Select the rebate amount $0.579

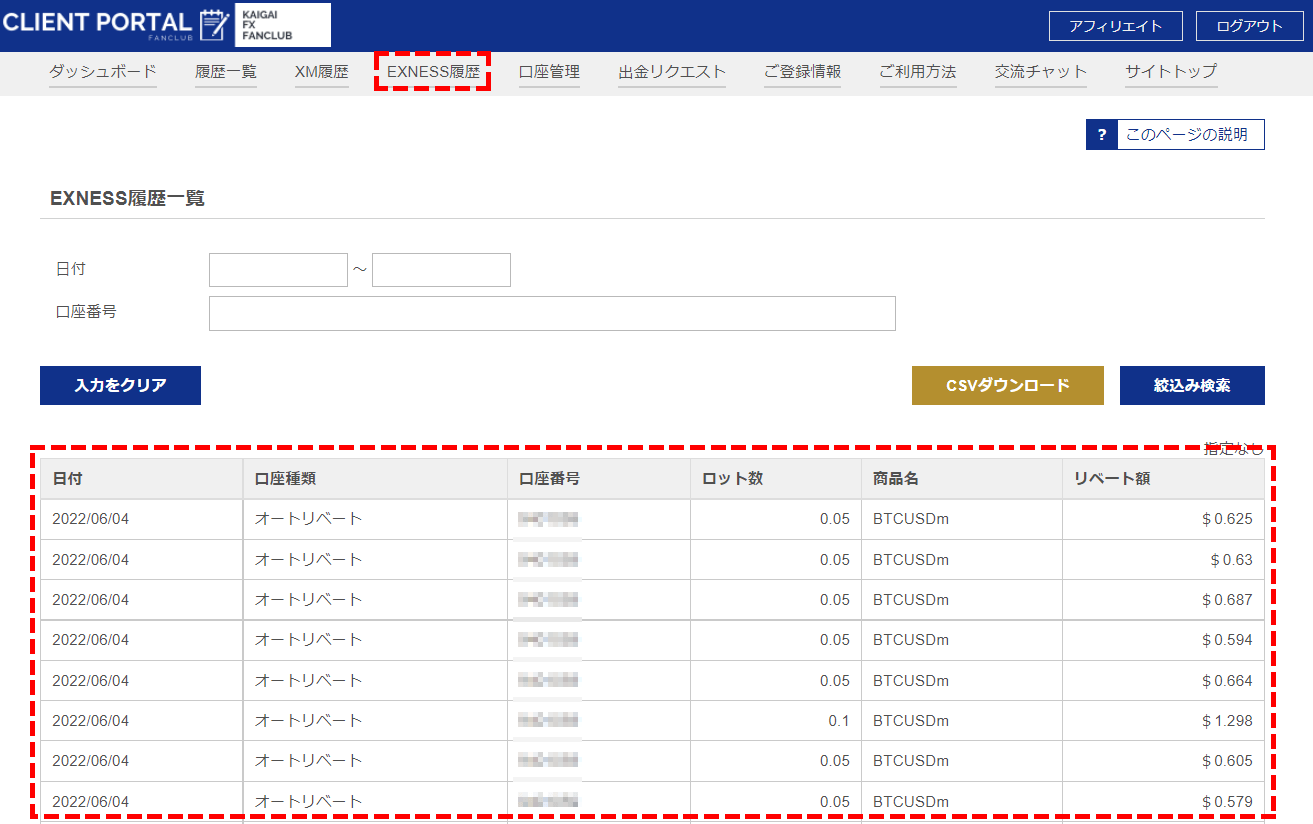pos(1227,801)
